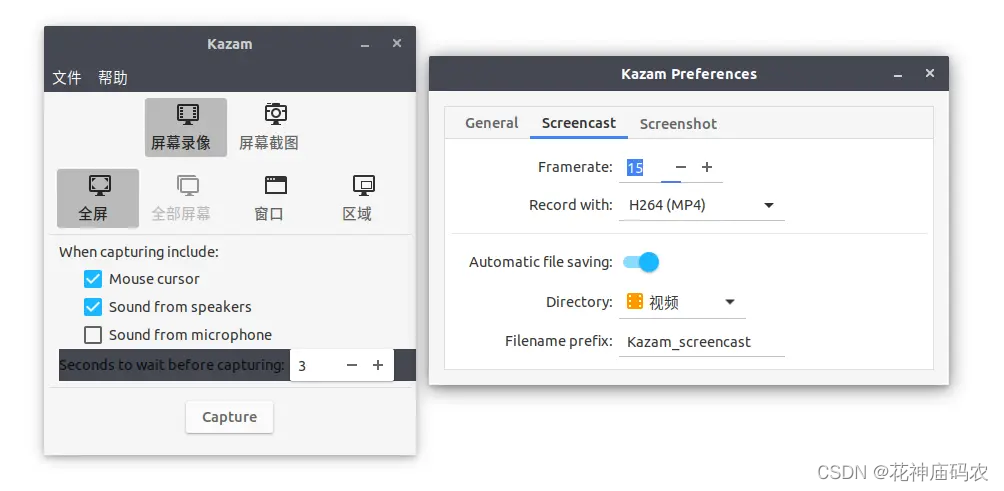Choose 窗口 window capture icon
The width and height of the screenshot is (1004, 491).
click(x=269, y=198)
